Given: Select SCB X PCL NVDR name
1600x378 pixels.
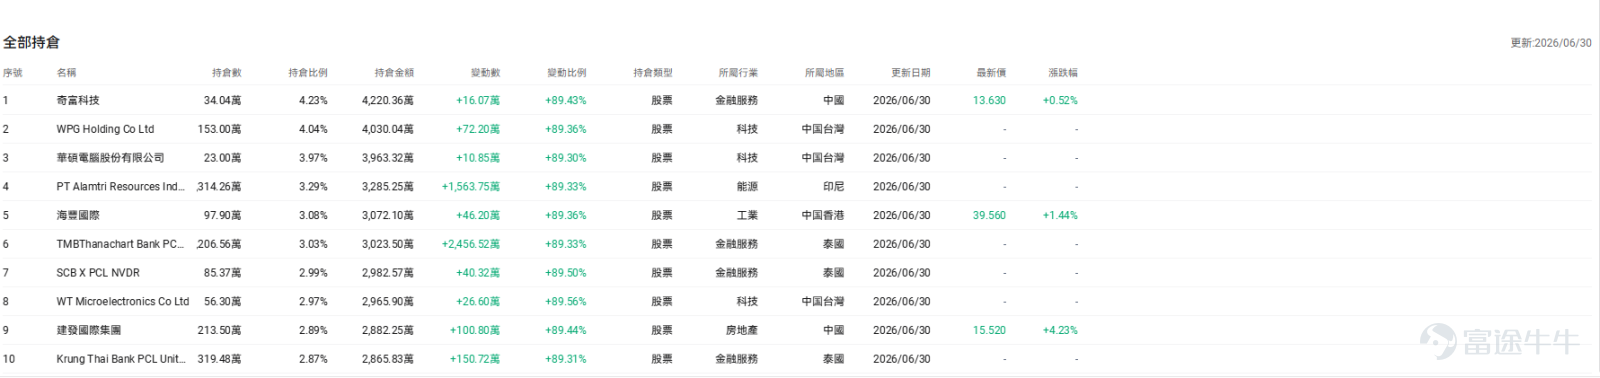Looking at the screenshot, I should pos(98,273).
